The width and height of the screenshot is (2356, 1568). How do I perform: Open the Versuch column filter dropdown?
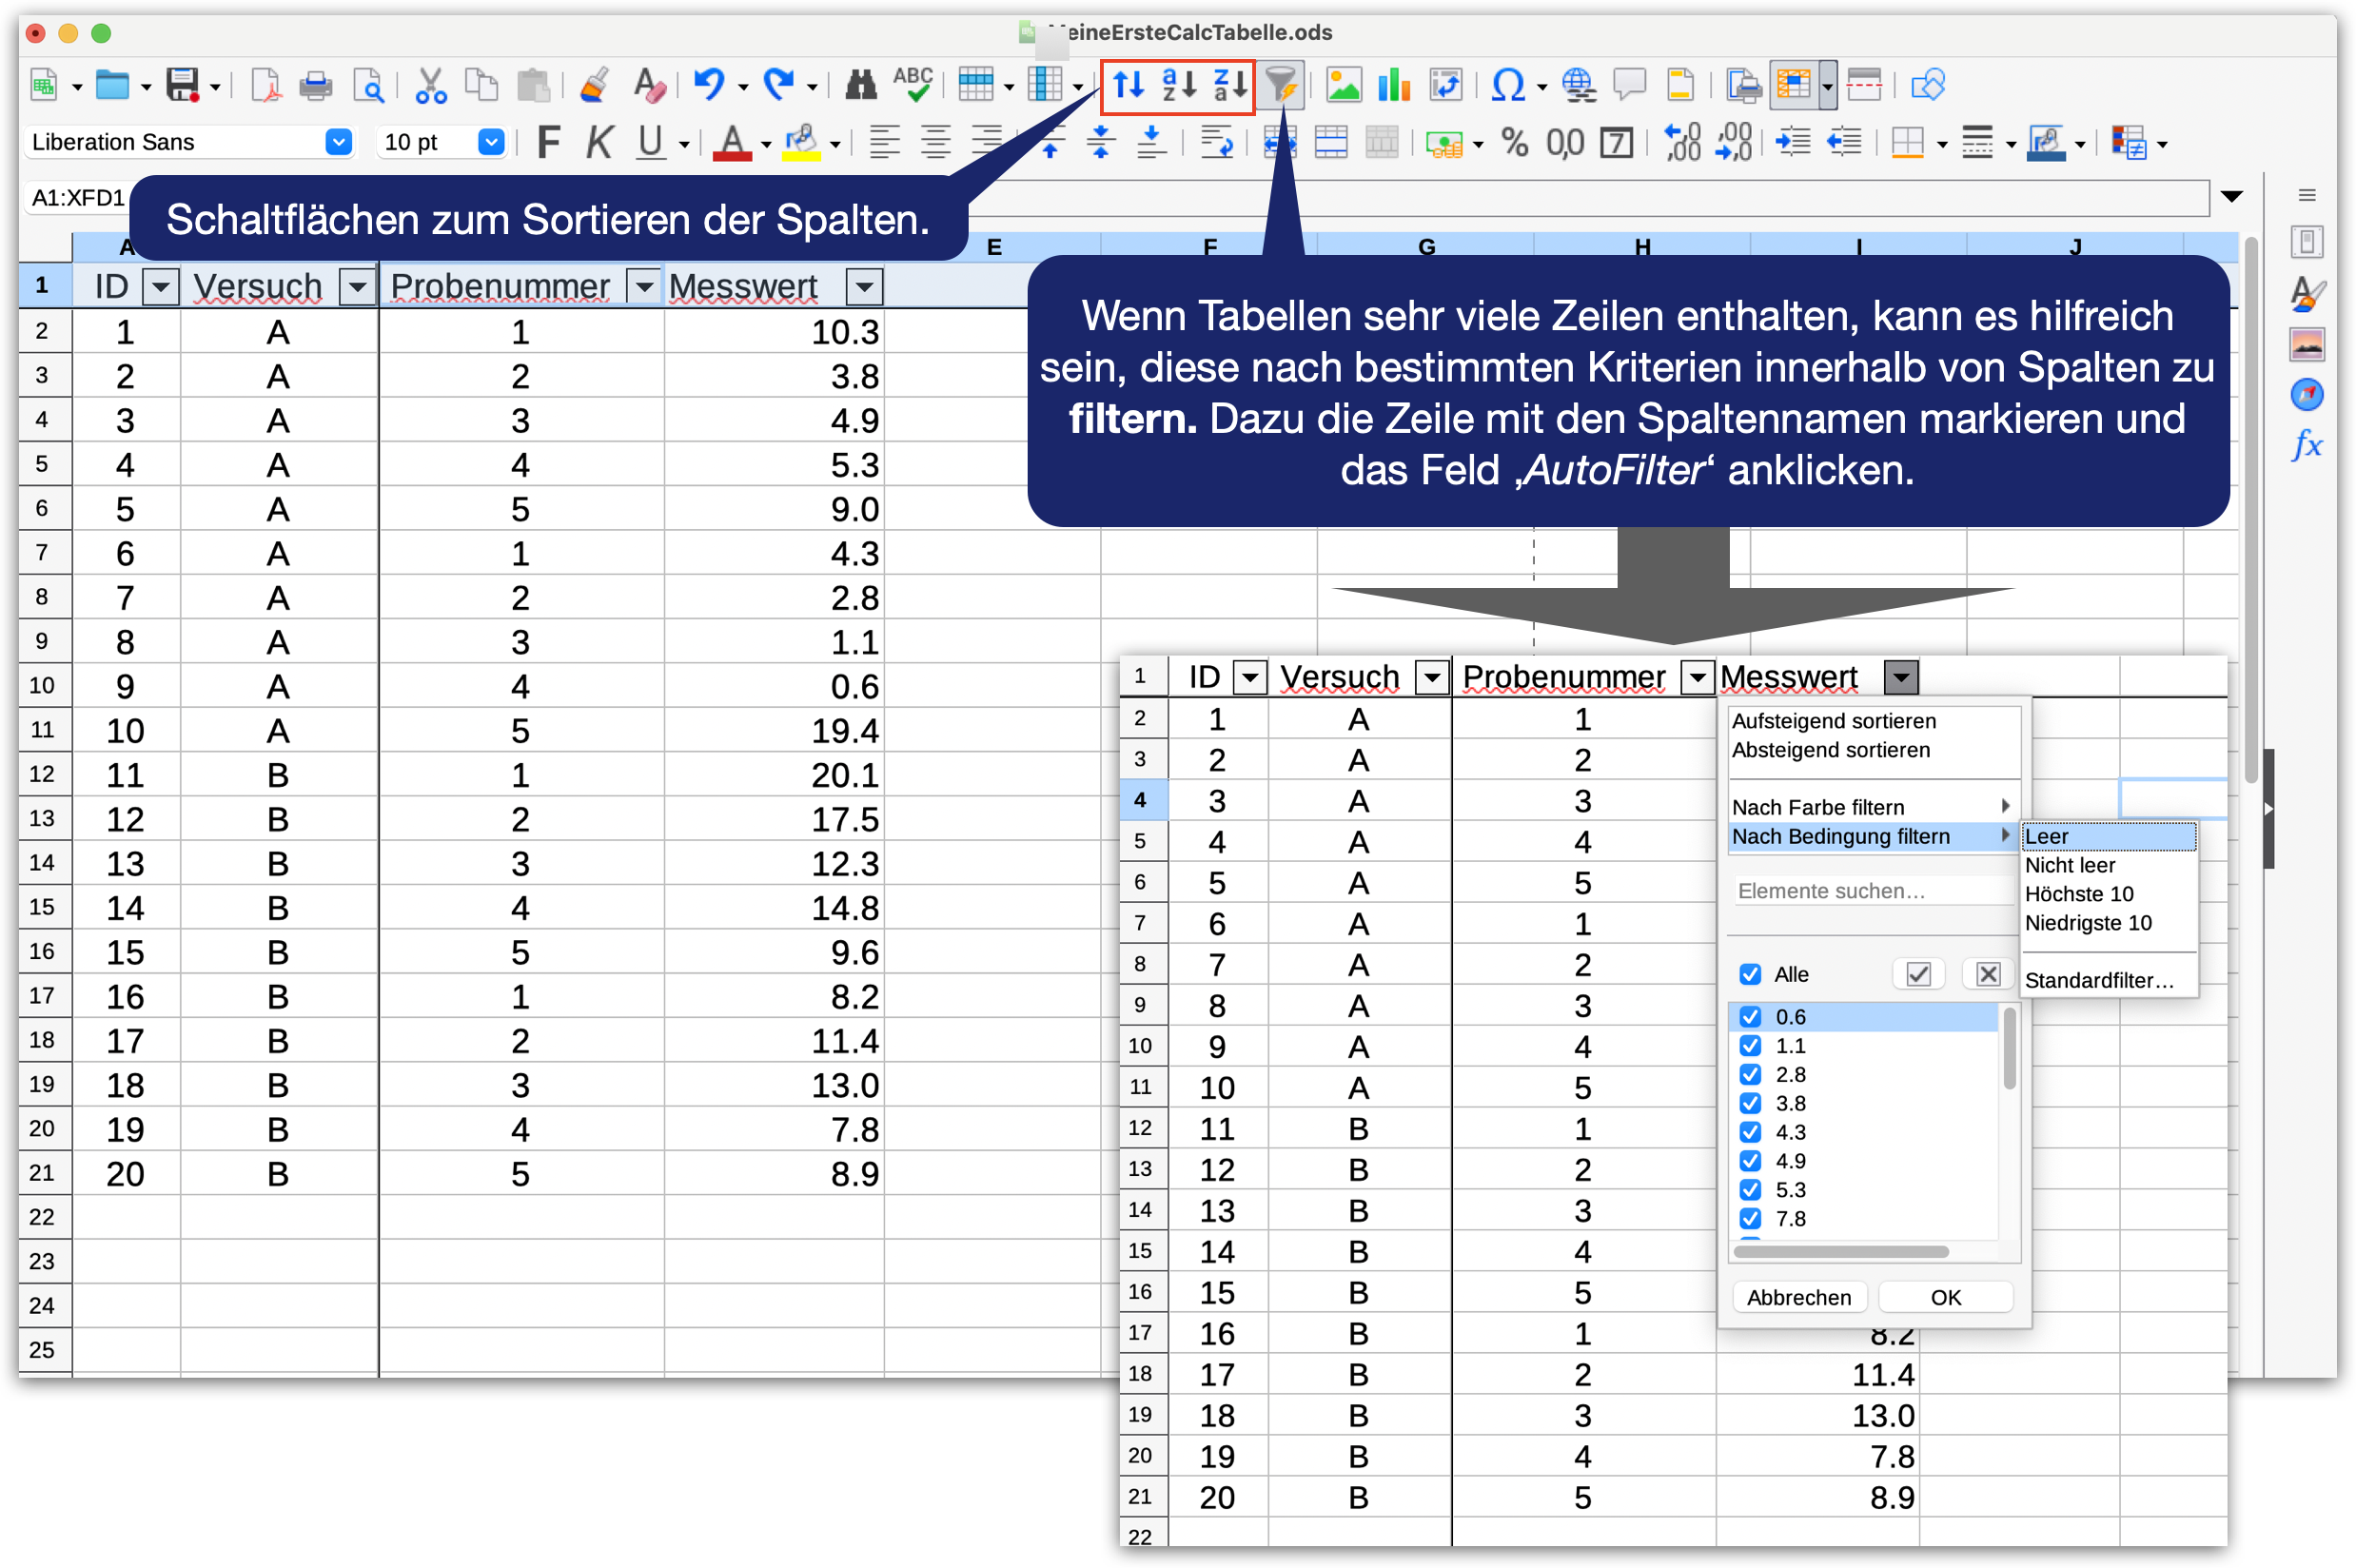[356, 288]
